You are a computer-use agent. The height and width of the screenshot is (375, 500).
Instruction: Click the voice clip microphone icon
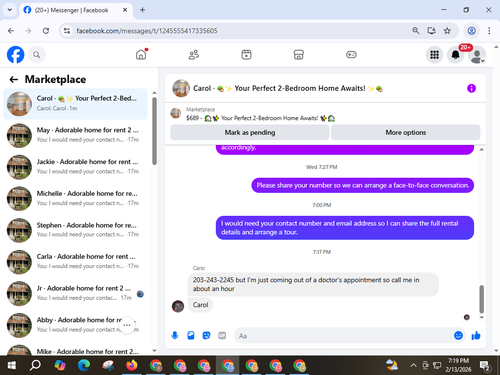click(175, 335)
